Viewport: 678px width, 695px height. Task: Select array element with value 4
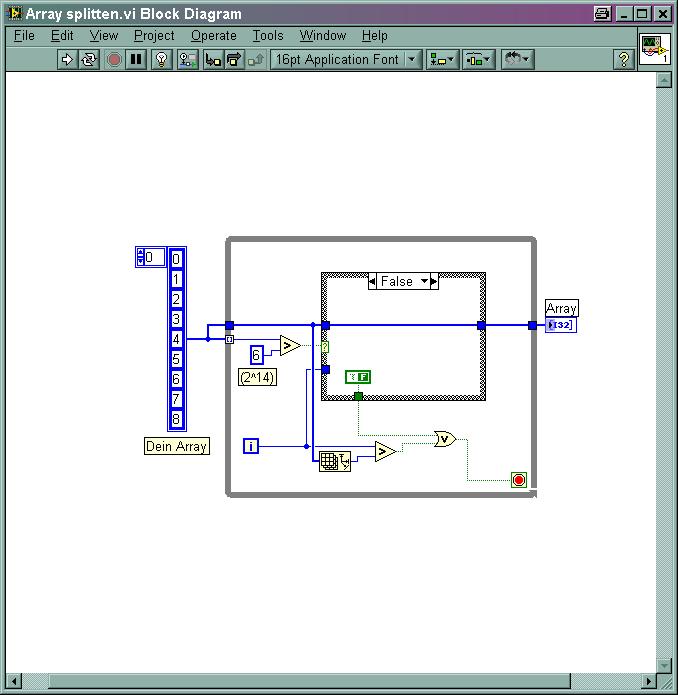[x=176, y=339]
